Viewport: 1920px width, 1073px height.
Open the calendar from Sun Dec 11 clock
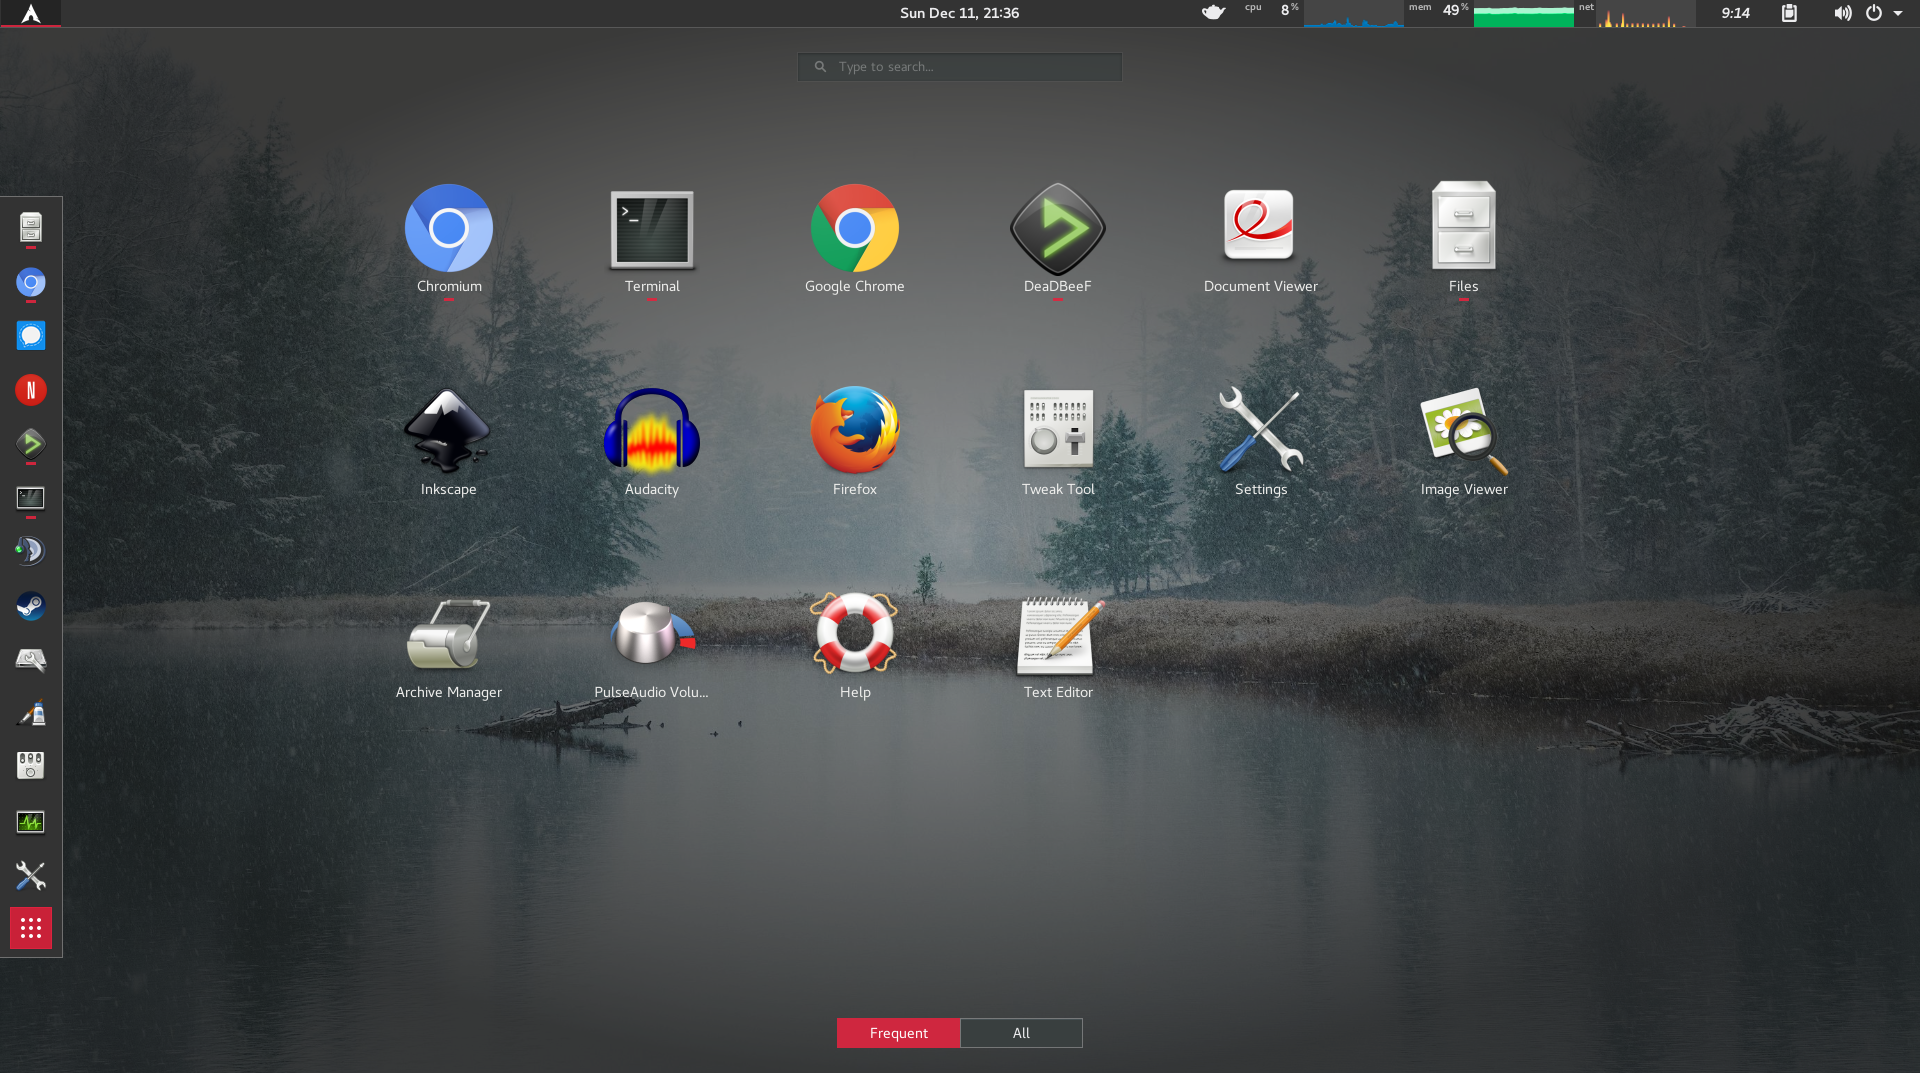[x=959, y=13]
